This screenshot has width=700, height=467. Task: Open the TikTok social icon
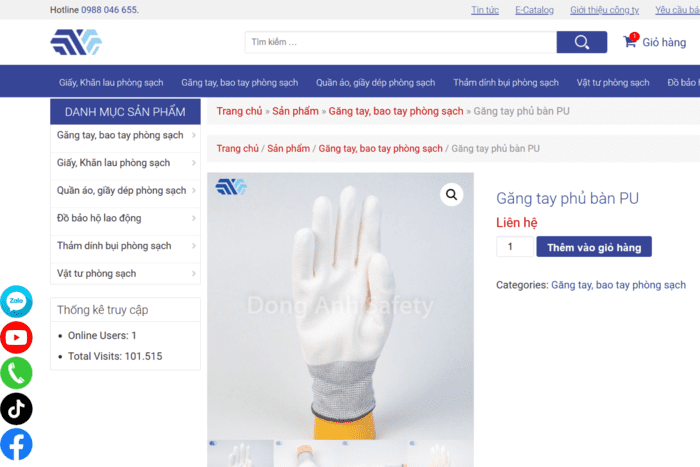(17, 409)
